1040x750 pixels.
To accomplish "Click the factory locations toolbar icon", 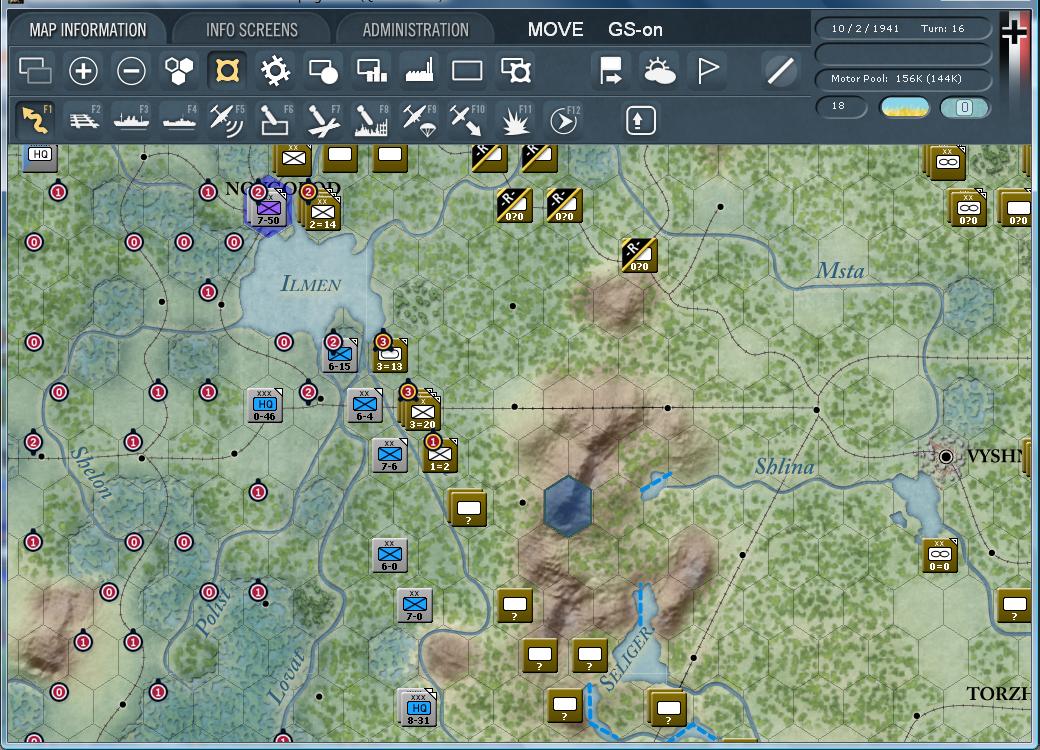I will (421, 70).
